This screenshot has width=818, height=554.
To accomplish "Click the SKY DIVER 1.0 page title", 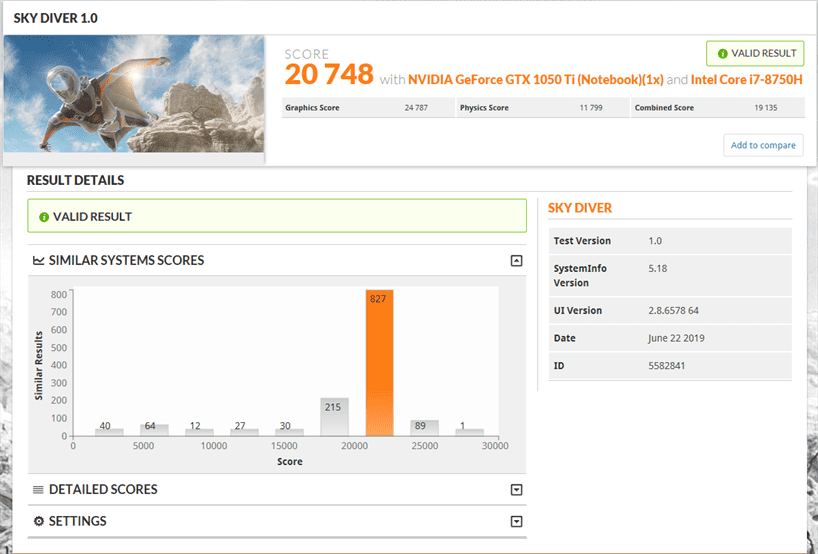I will (55, 18).
